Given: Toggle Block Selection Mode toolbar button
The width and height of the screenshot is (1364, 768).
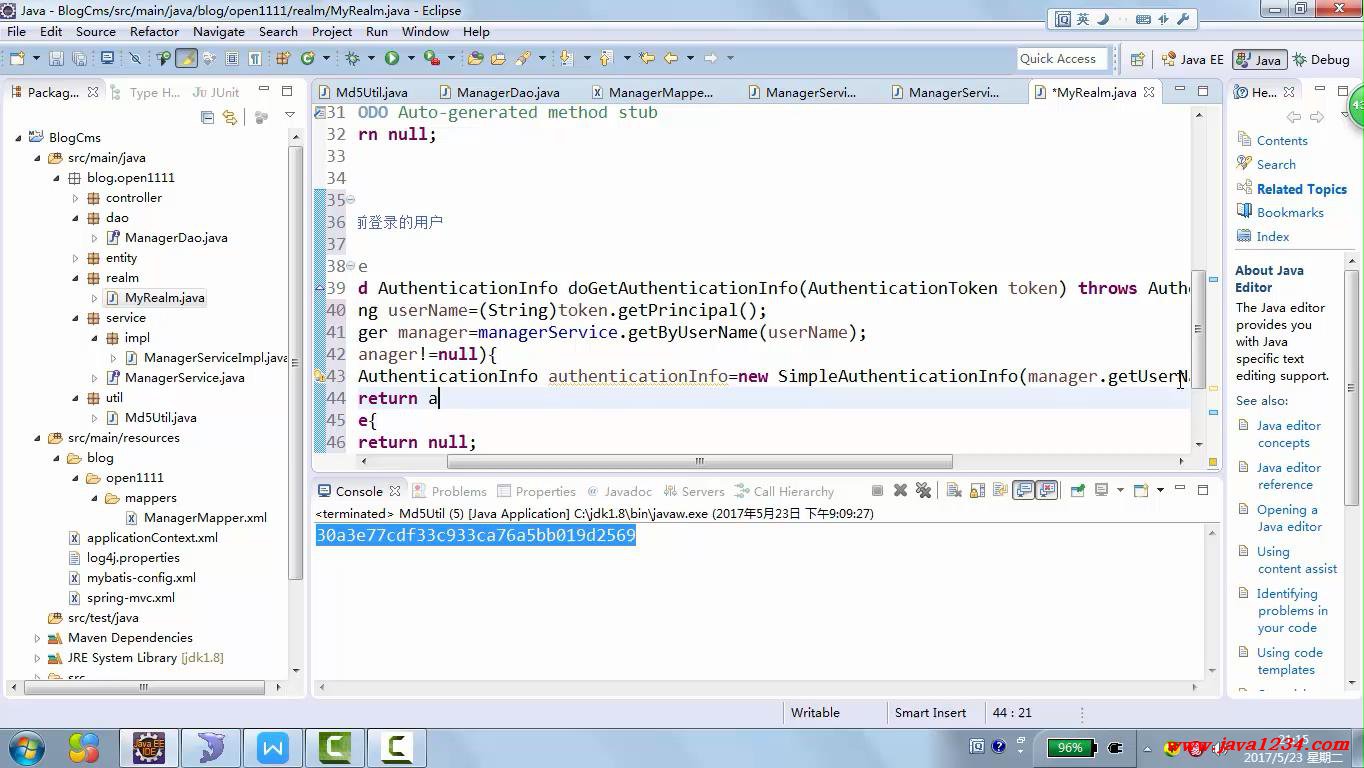Looking at the screenshot, I should pos(231,58).
